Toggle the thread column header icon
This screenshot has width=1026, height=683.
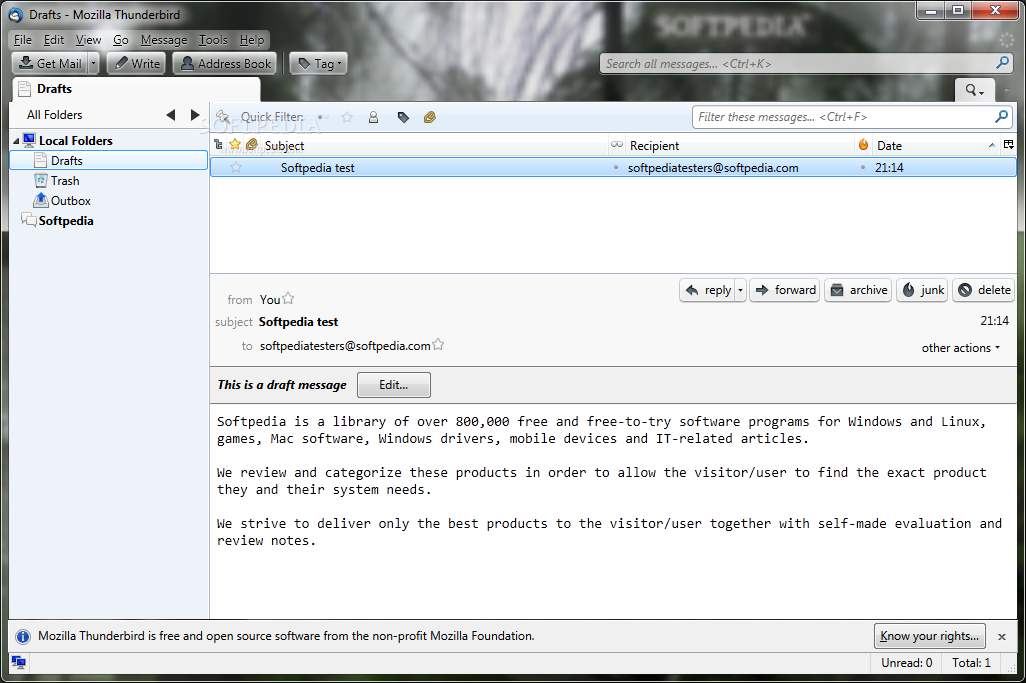(219, 145)
